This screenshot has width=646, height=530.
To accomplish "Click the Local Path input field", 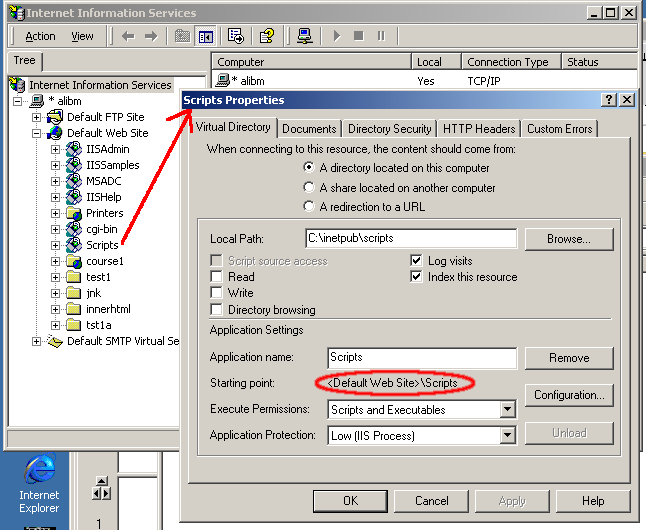I will pos(411,239).
